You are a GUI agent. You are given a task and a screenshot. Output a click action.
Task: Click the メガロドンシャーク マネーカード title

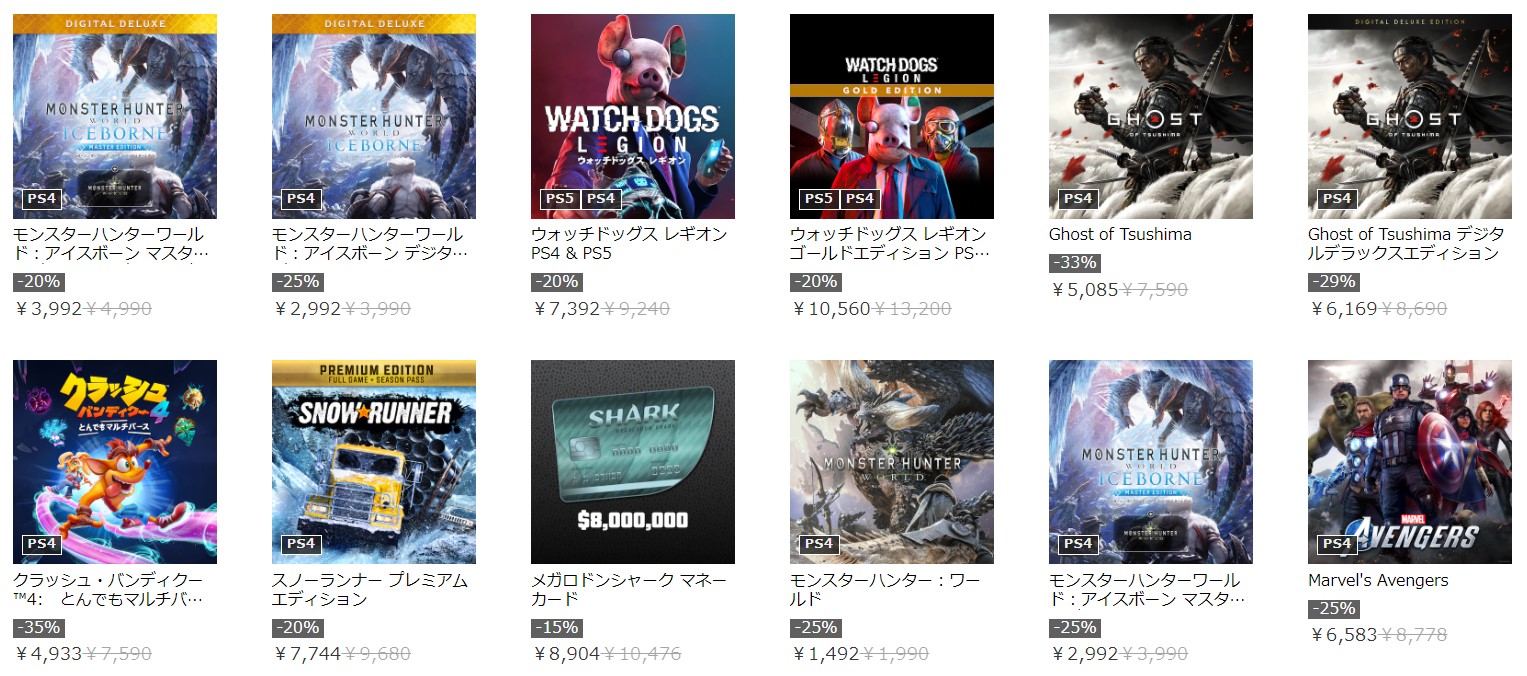(x=629, y=590)
